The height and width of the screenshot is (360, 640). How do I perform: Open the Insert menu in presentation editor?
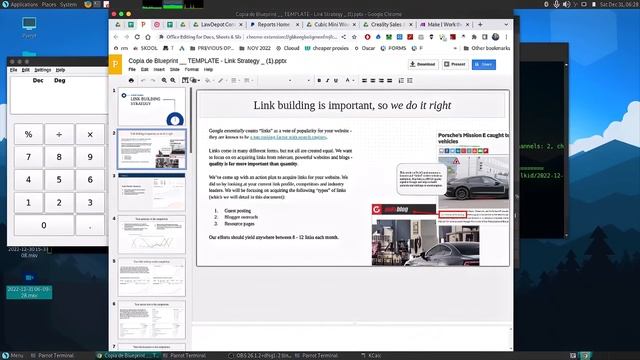(x=159, y=70)
